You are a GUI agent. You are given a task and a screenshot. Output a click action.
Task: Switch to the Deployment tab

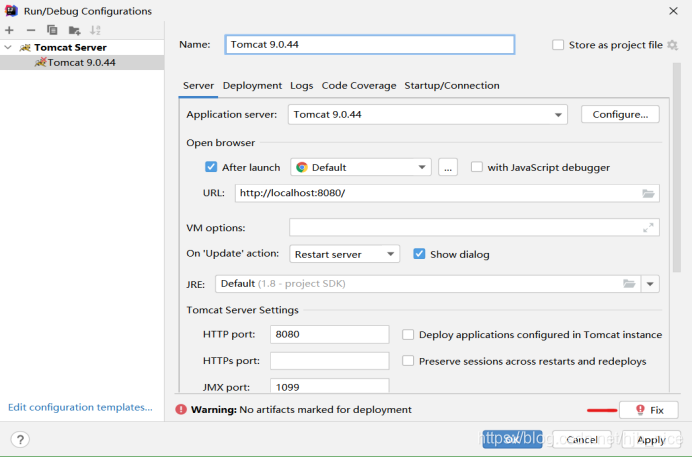[x=252, y=86]
